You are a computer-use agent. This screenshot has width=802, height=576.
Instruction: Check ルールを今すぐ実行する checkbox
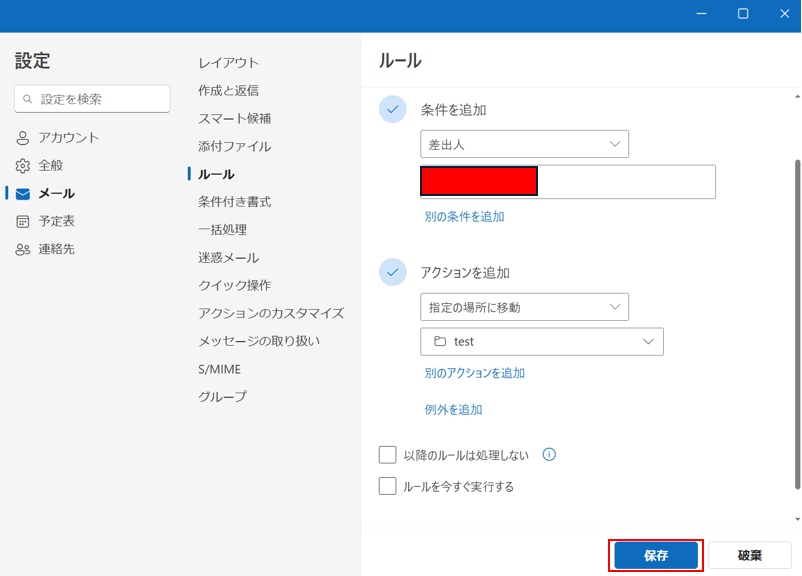pyautogui.click(x=387, y=486)
